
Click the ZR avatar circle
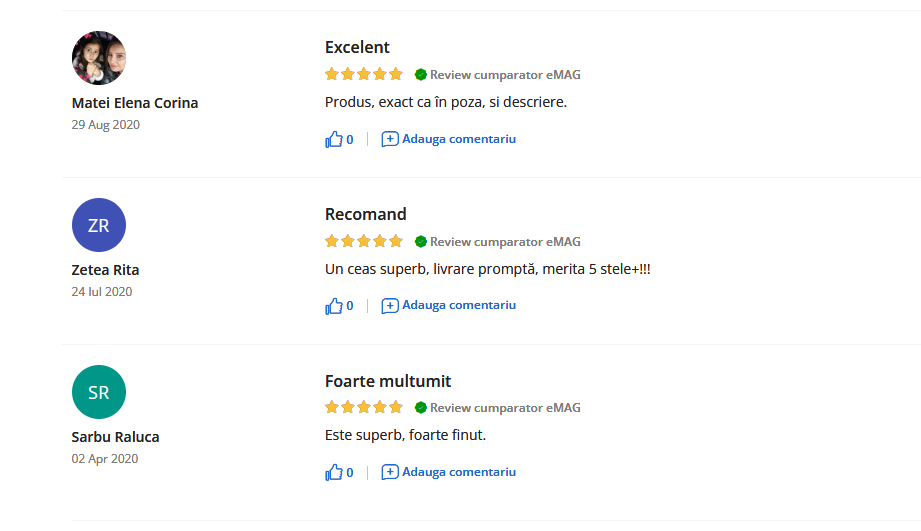click(99, 225)
